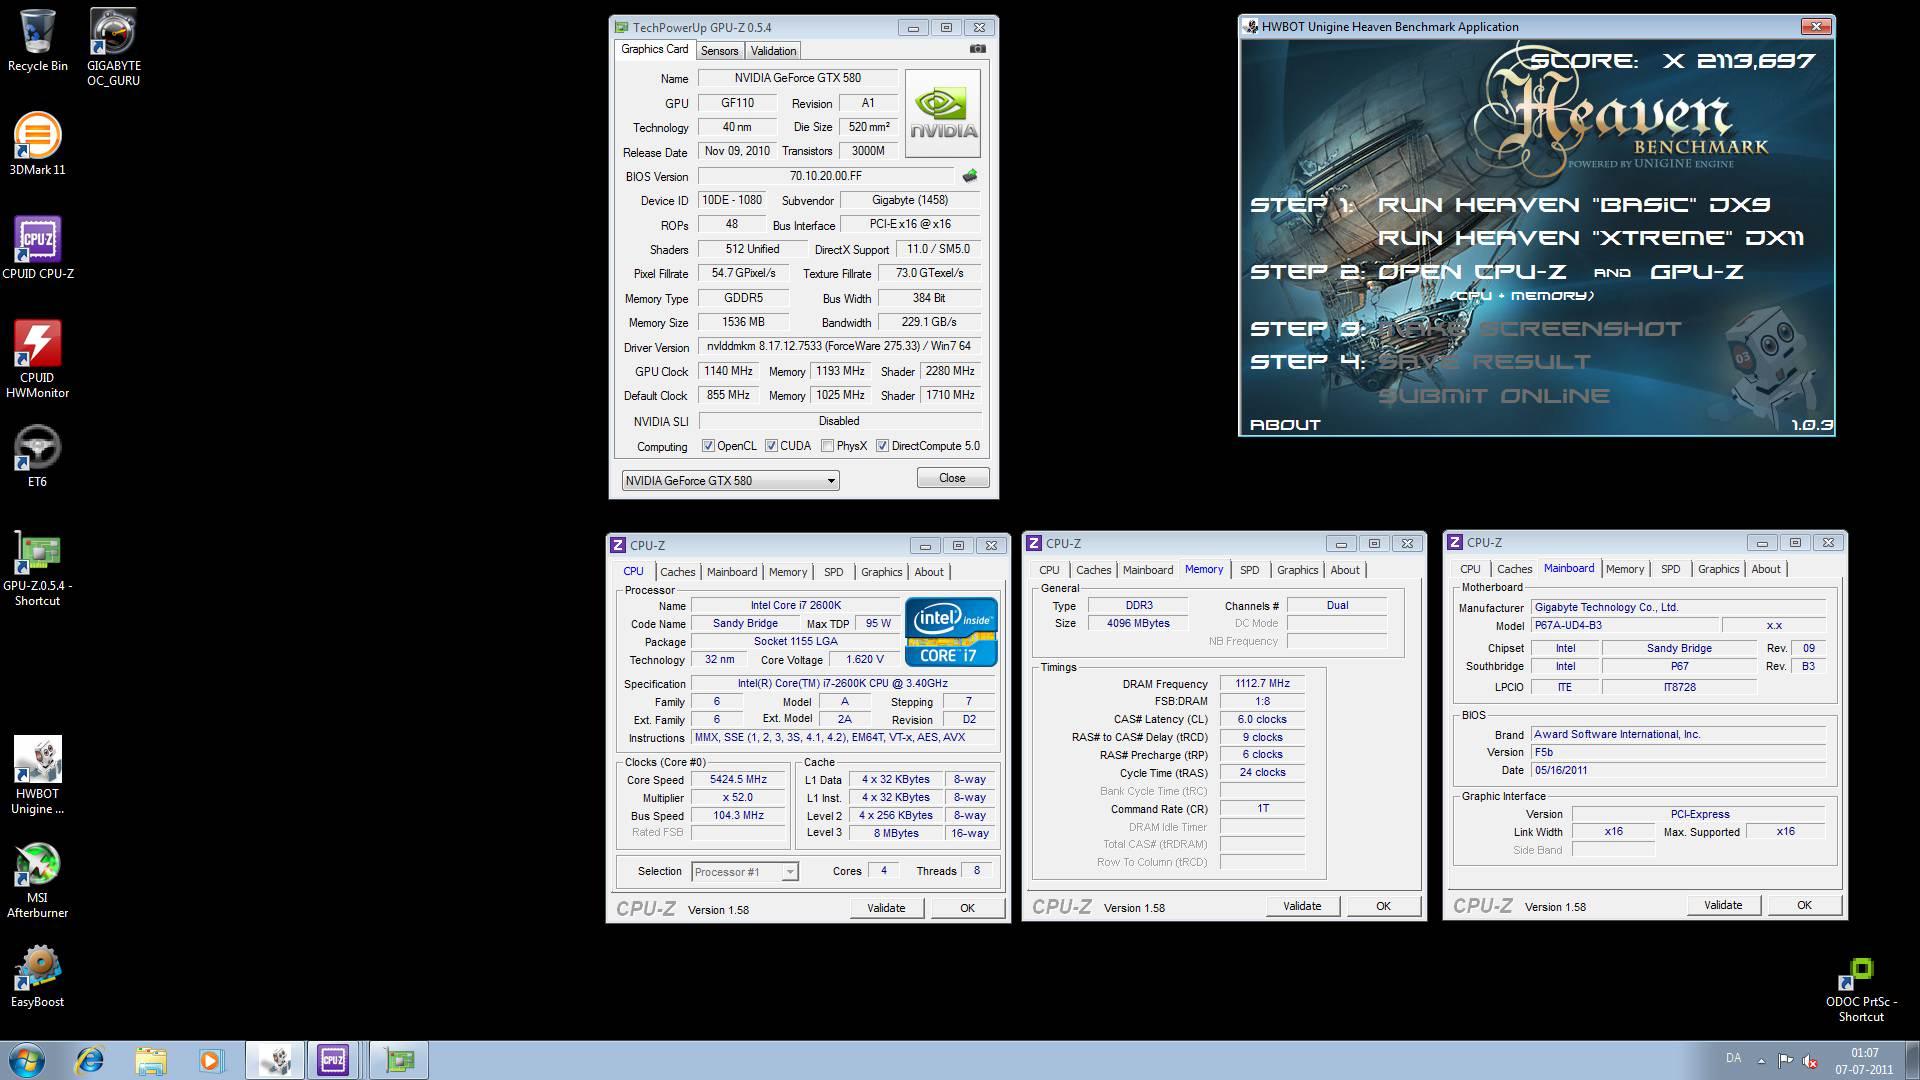Launch GIGABYTE OC_GURU desktop shortcut
The image size is (1920, 1080).
point(113,47)
